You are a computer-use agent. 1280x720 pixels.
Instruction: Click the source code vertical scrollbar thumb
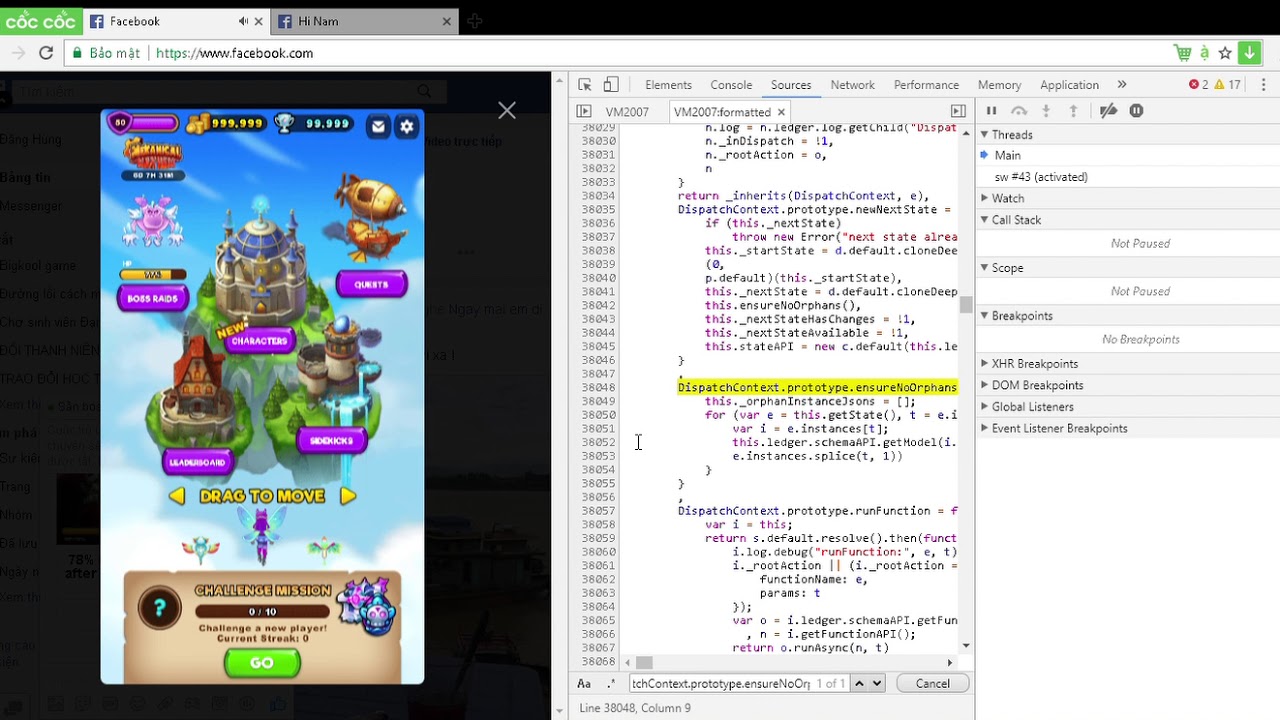[965, 305]
